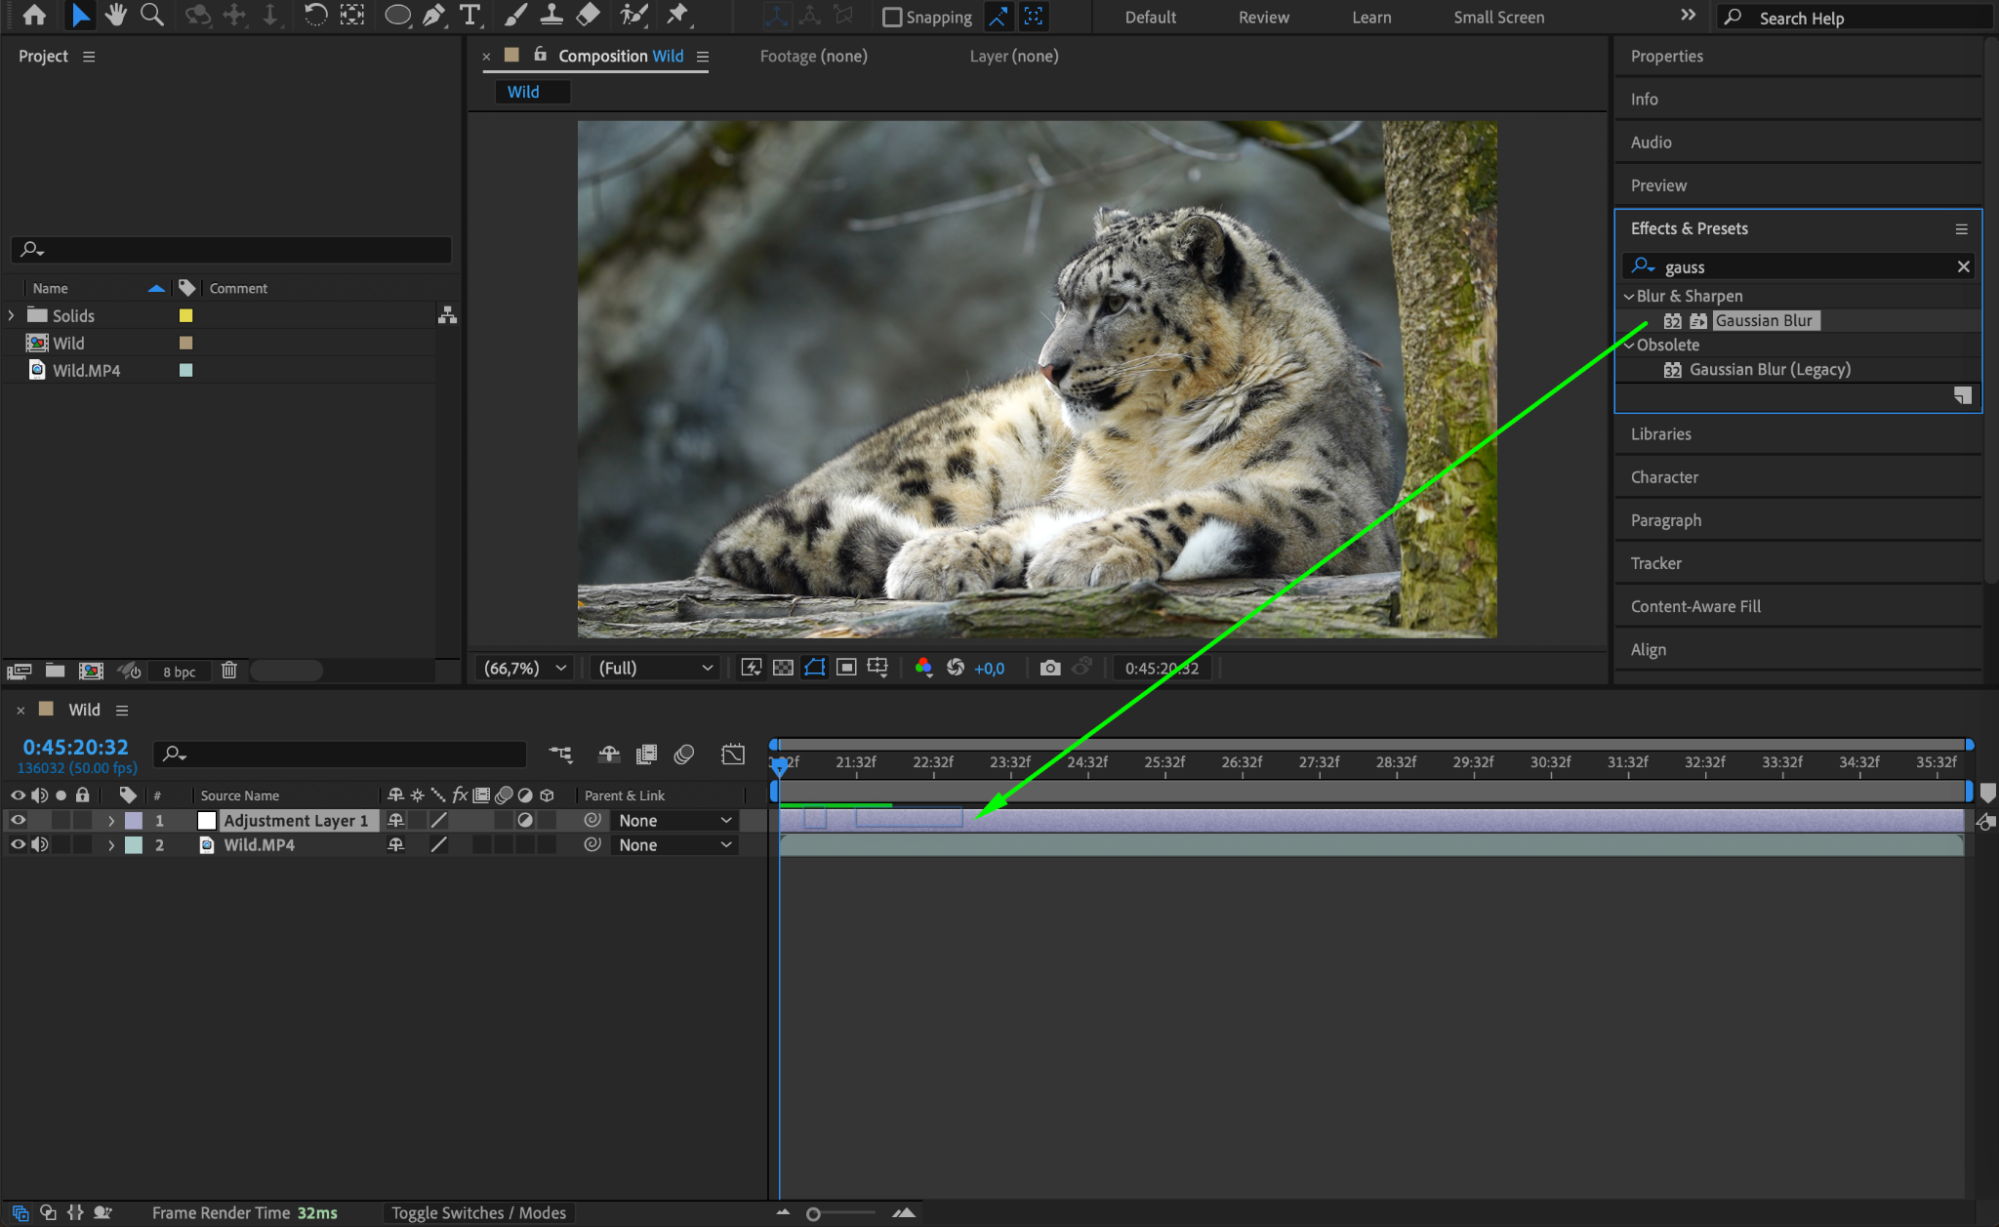Image resolution: width=1999 pixels, height=1227 pixels.
Task: Clear the gauss effects search field
Action: click(x=1963, y=267)
